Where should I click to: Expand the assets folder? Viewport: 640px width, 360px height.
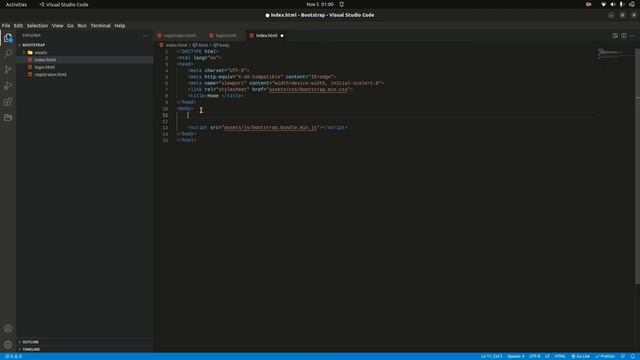coord(24,52)
